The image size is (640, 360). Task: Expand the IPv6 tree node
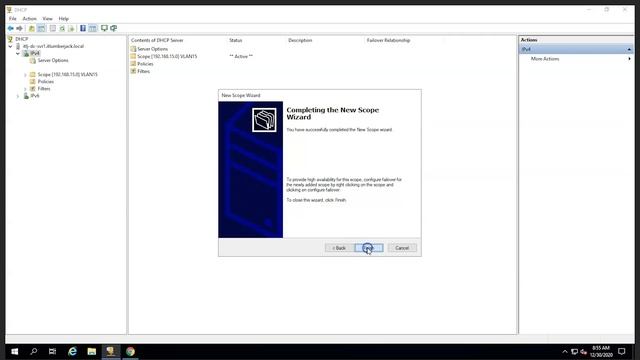pyautogui.click(x=18, y=96)
